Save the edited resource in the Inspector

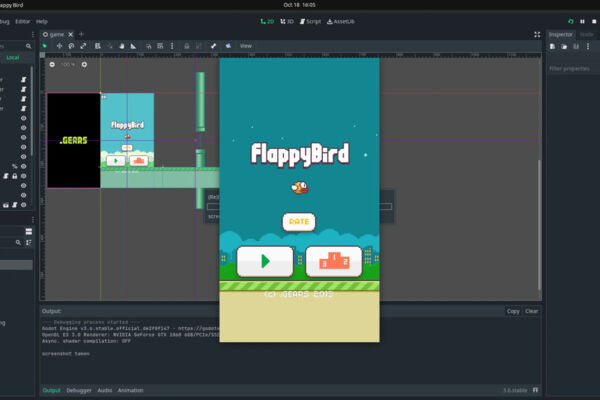coord(576,47)
